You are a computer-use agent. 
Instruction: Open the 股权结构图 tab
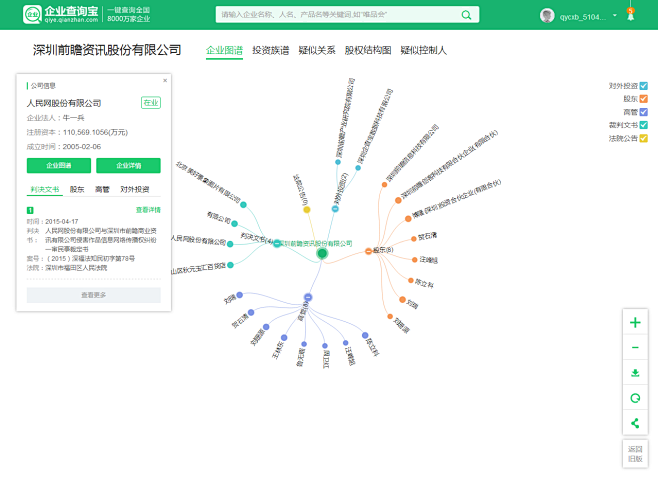pyautogui.click(x=368, y=51)
